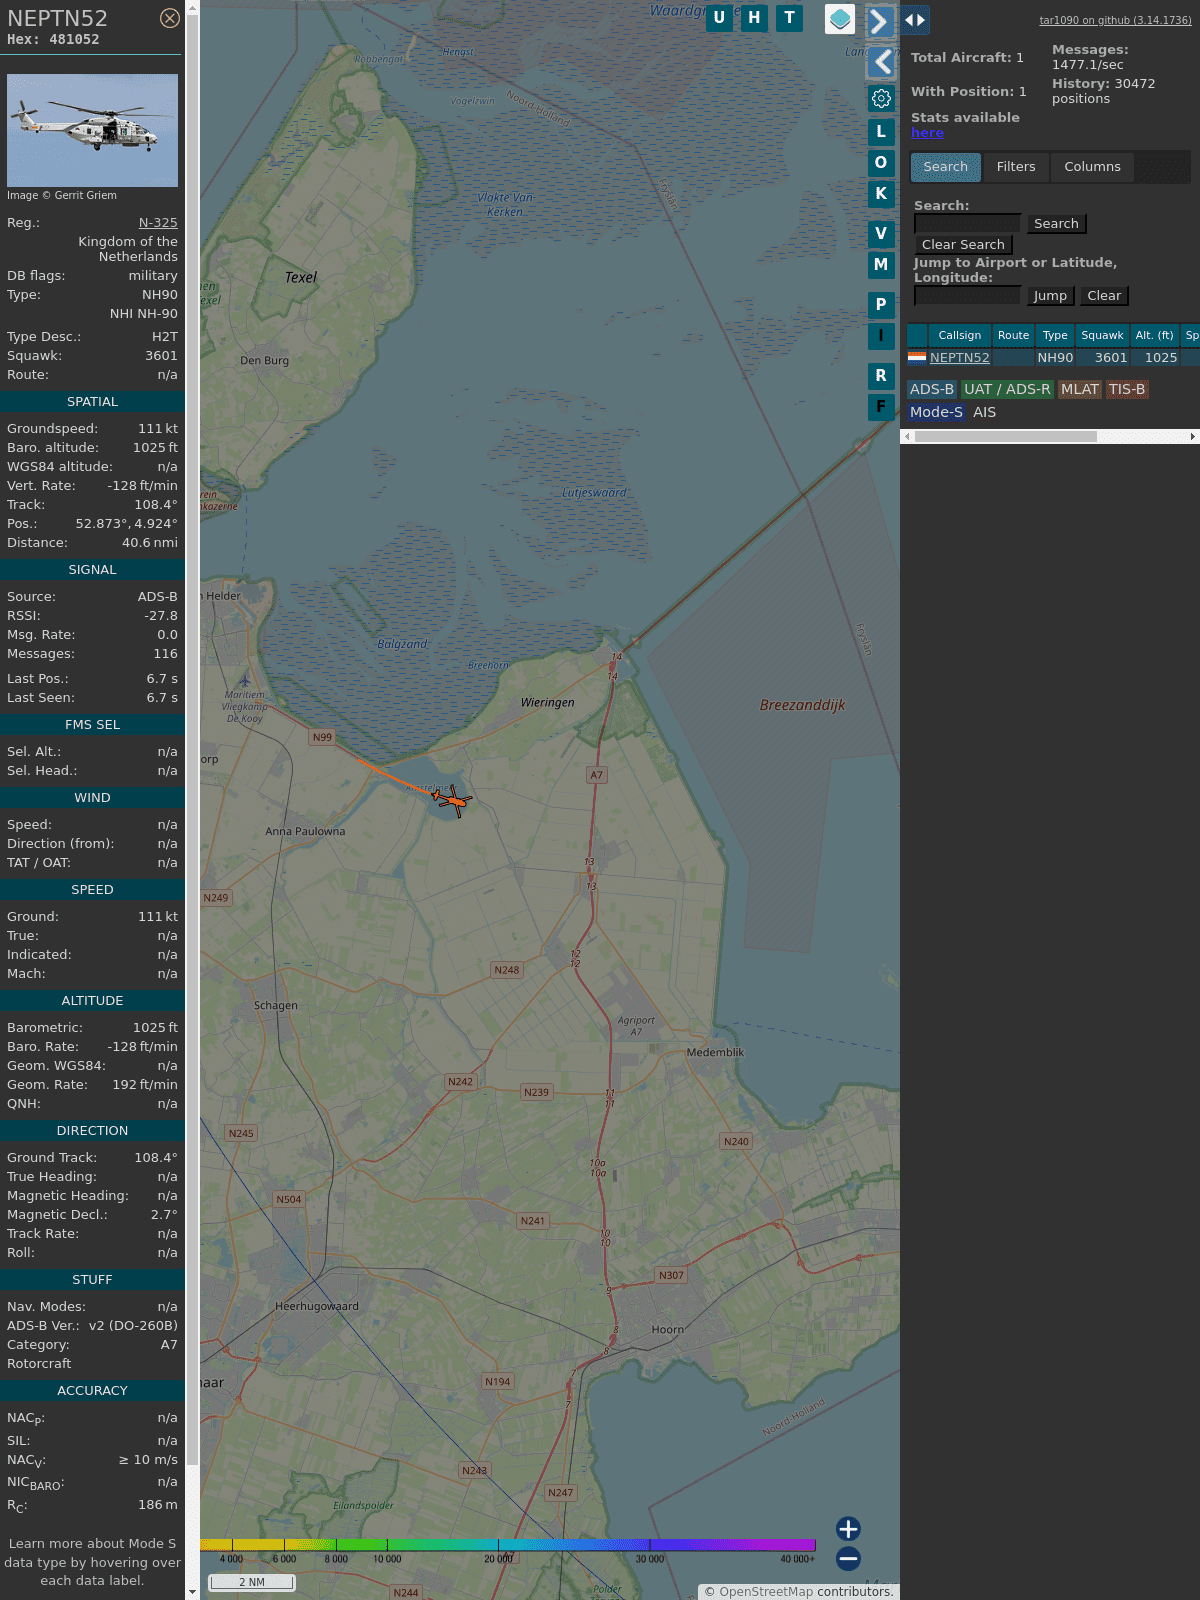Toggle the sidebar width arrows button
Screen dimensions: 1200x1600
pos(915,20)
